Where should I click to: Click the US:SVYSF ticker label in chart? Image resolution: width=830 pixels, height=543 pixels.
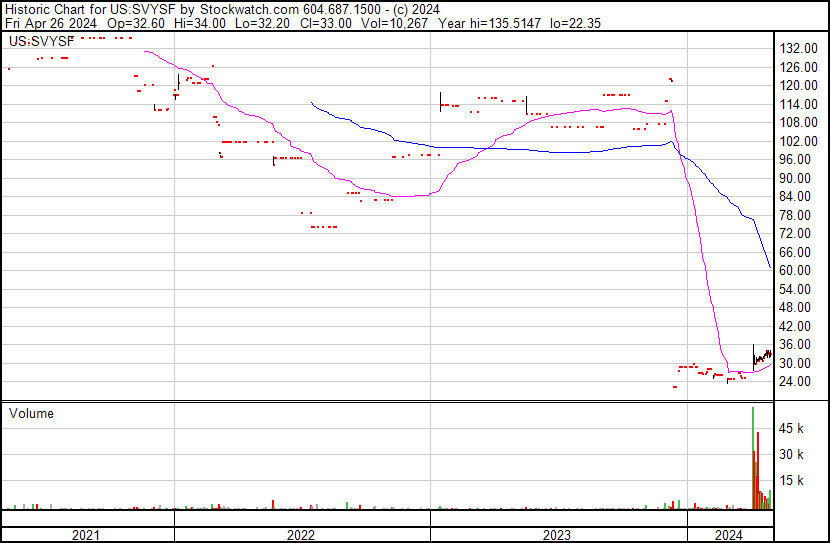(39, 42)
